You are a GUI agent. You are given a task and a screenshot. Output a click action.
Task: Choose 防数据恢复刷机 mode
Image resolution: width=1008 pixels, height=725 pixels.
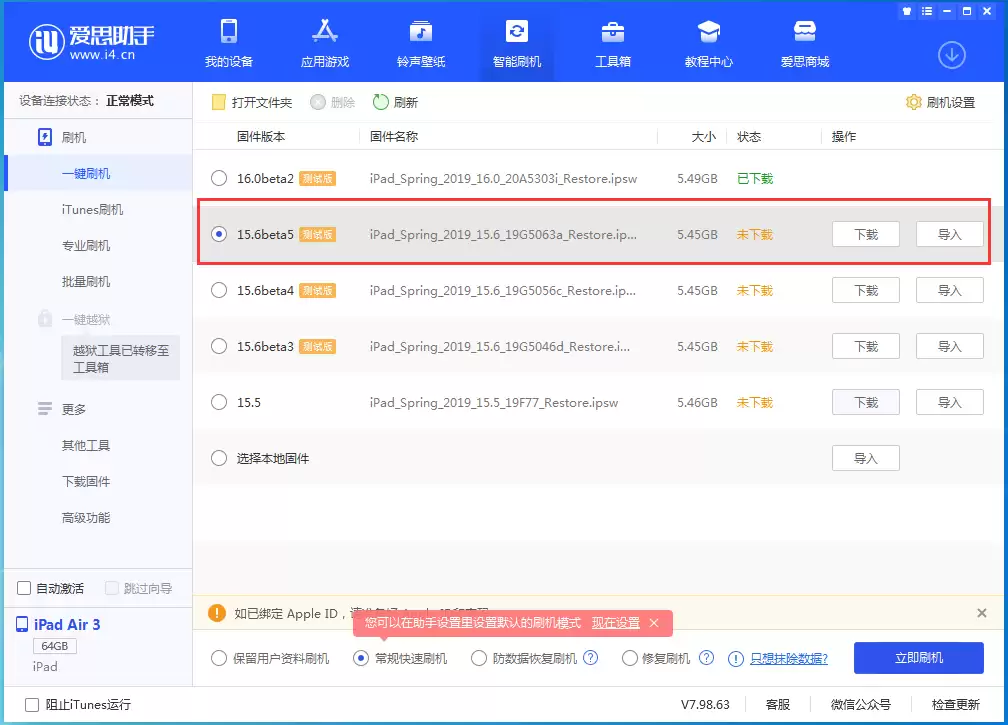tap(478, 658)
